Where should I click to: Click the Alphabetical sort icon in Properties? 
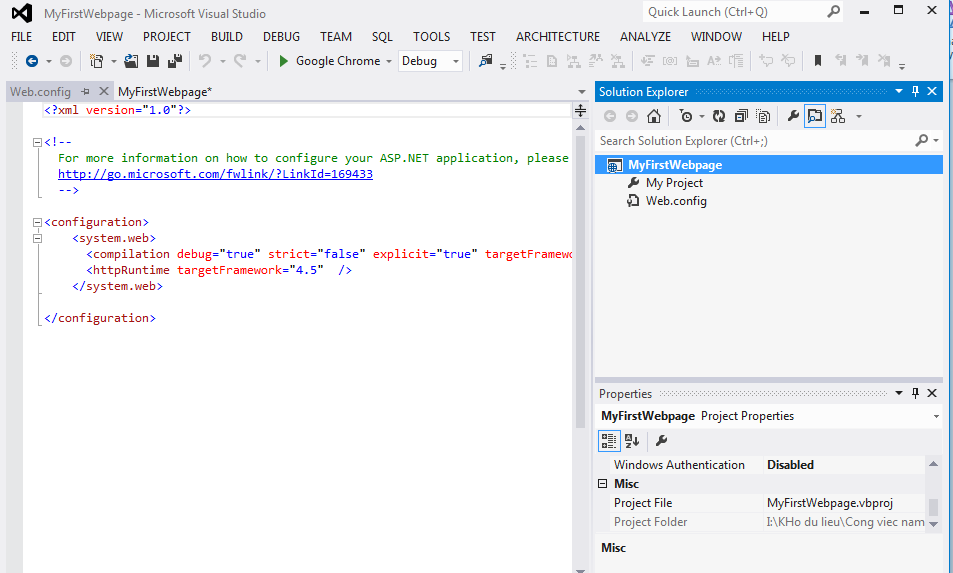tap(632, 441)
